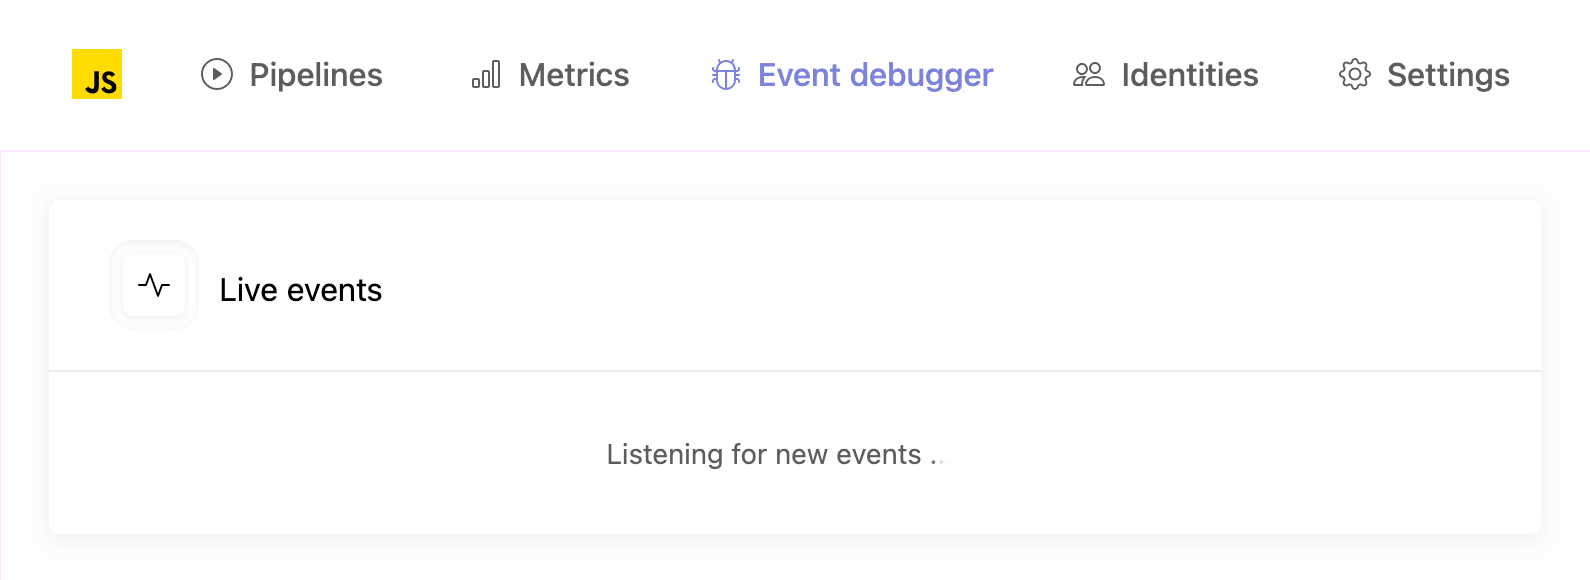The image size is (1590, 580).
Task: Click the activity waveform inside the card
Action: pyautogui.click(x=154, y=285)
